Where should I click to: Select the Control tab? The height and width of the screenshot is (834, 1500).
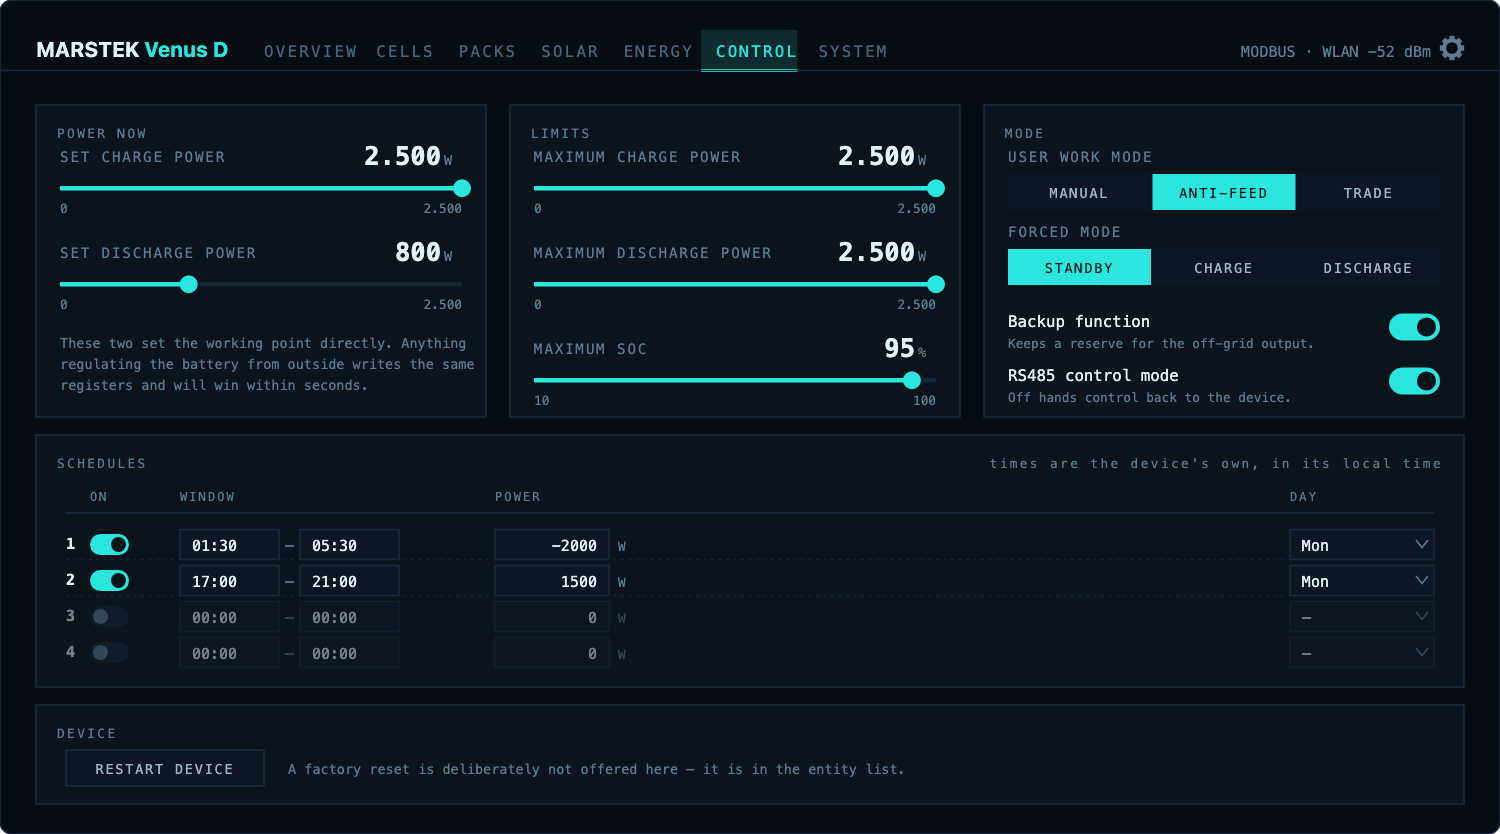click(749, 51)
